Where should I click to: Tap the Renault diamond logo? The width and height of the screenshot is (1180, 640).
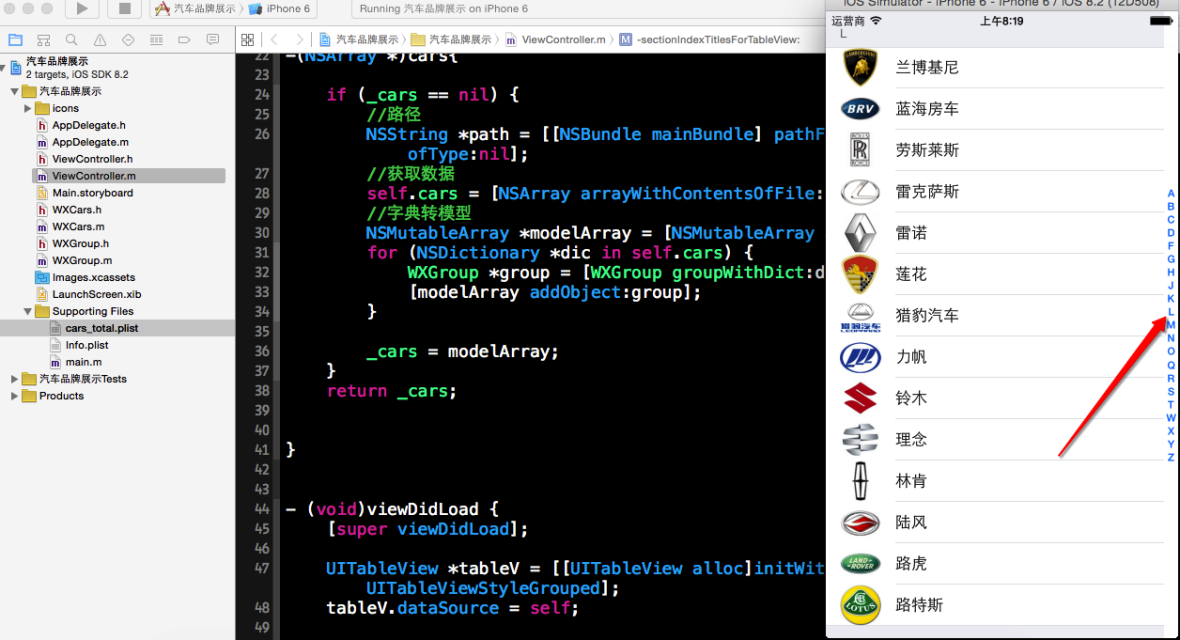coord(860,233)
